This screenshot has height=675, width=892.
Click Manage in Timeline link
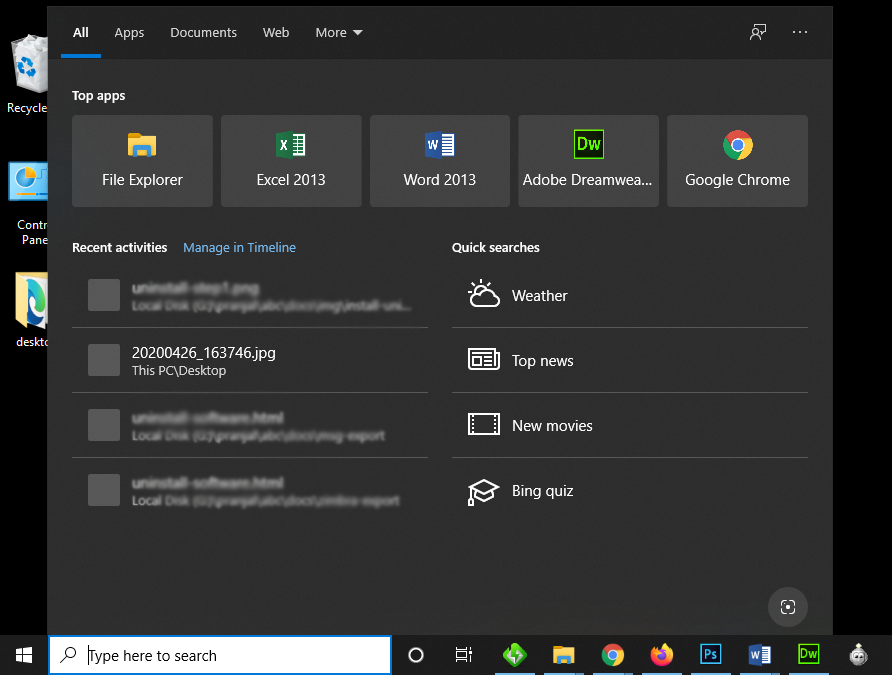tap(239, 247)
